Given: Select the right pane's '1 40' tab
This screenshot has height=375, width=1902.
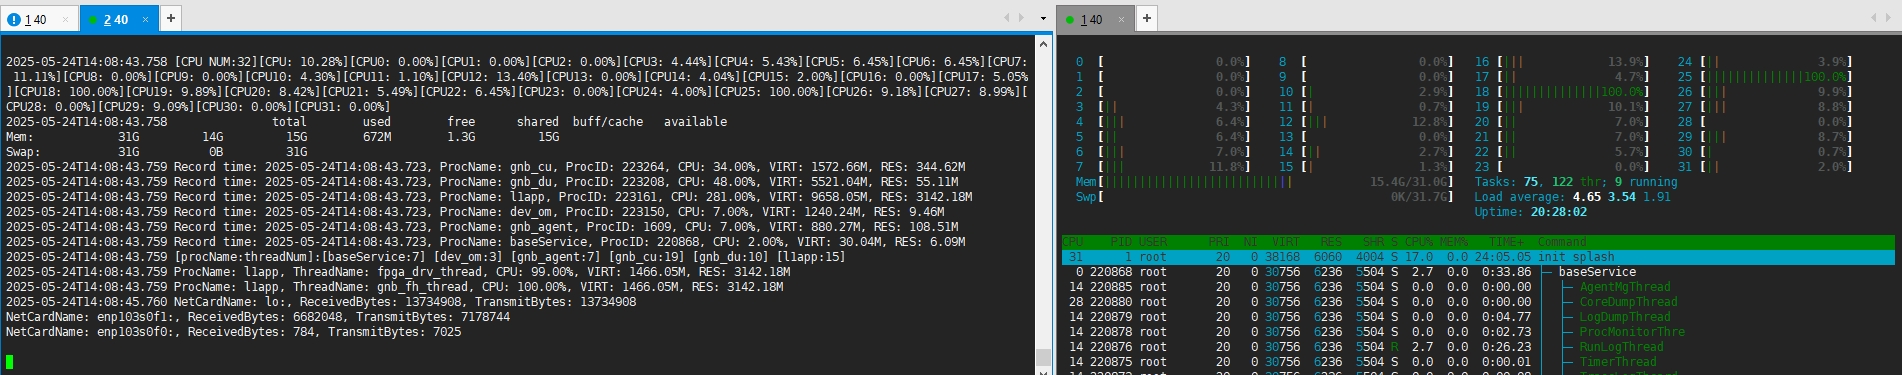Looking at the screenshot, I should 1095,19.
